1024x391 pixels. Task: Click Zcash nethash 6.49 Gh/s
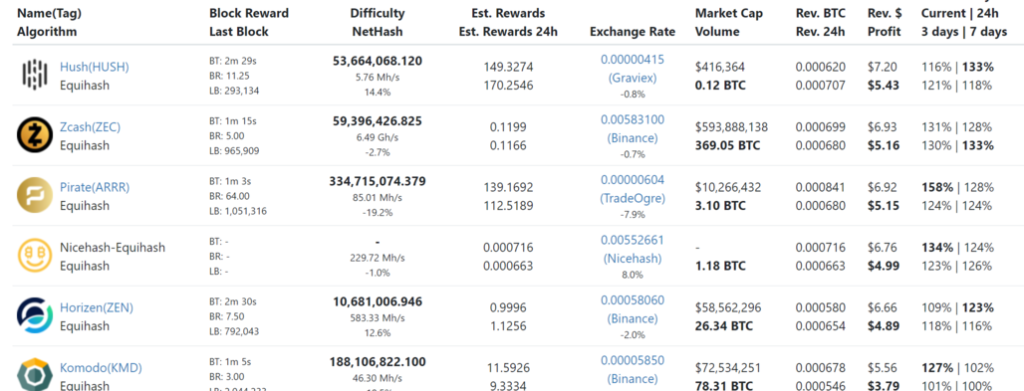click(x=377, y=138)
